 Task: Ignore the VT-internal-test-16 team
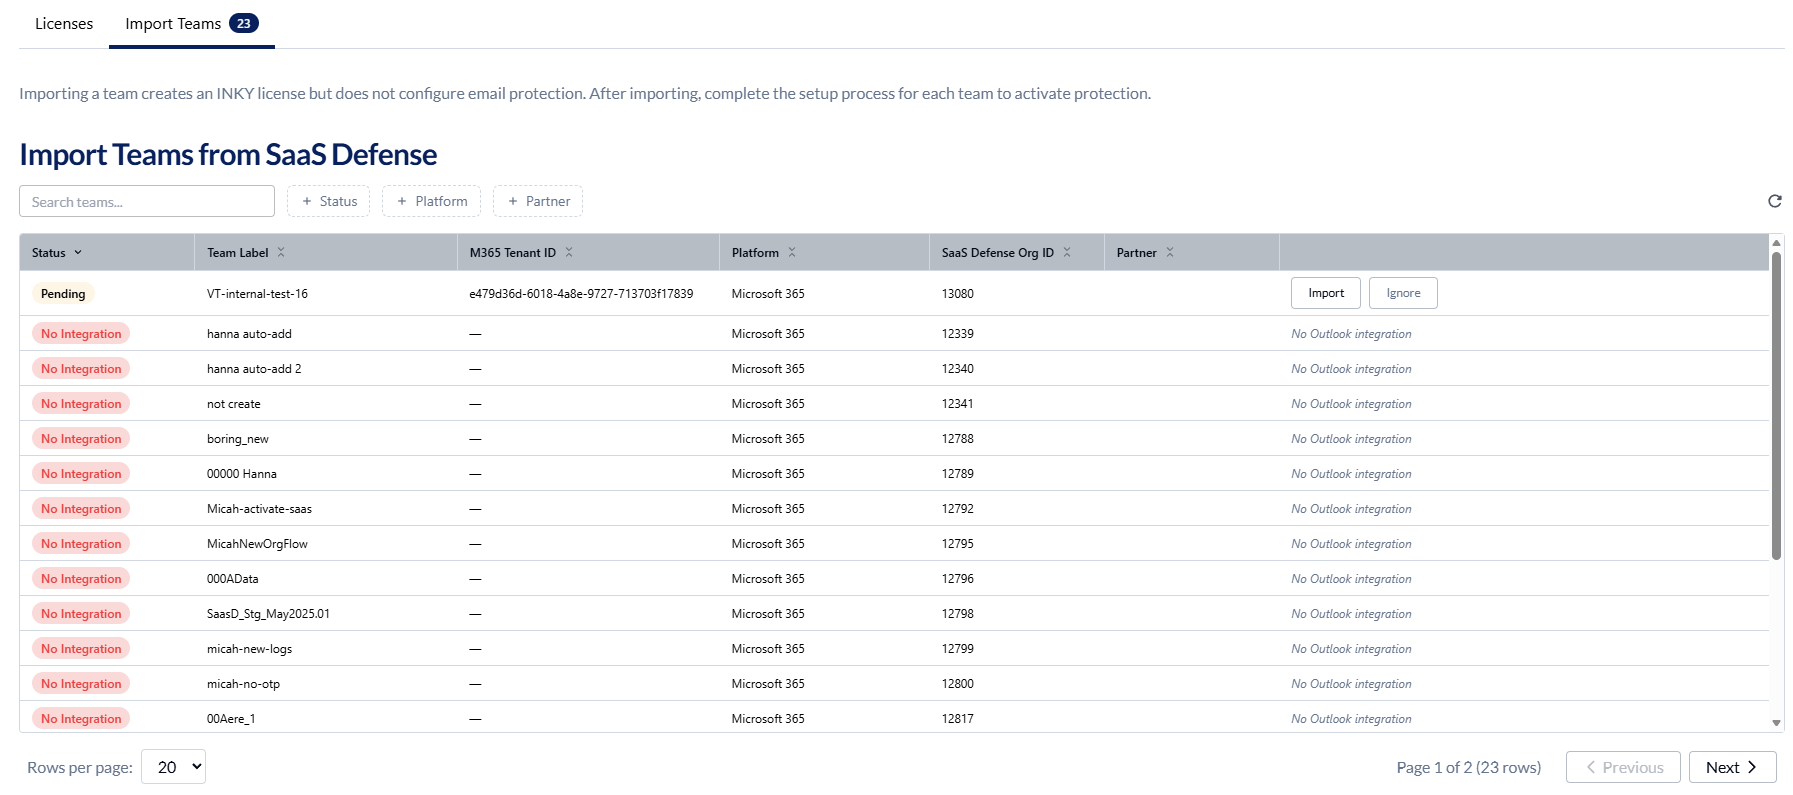1402,293
